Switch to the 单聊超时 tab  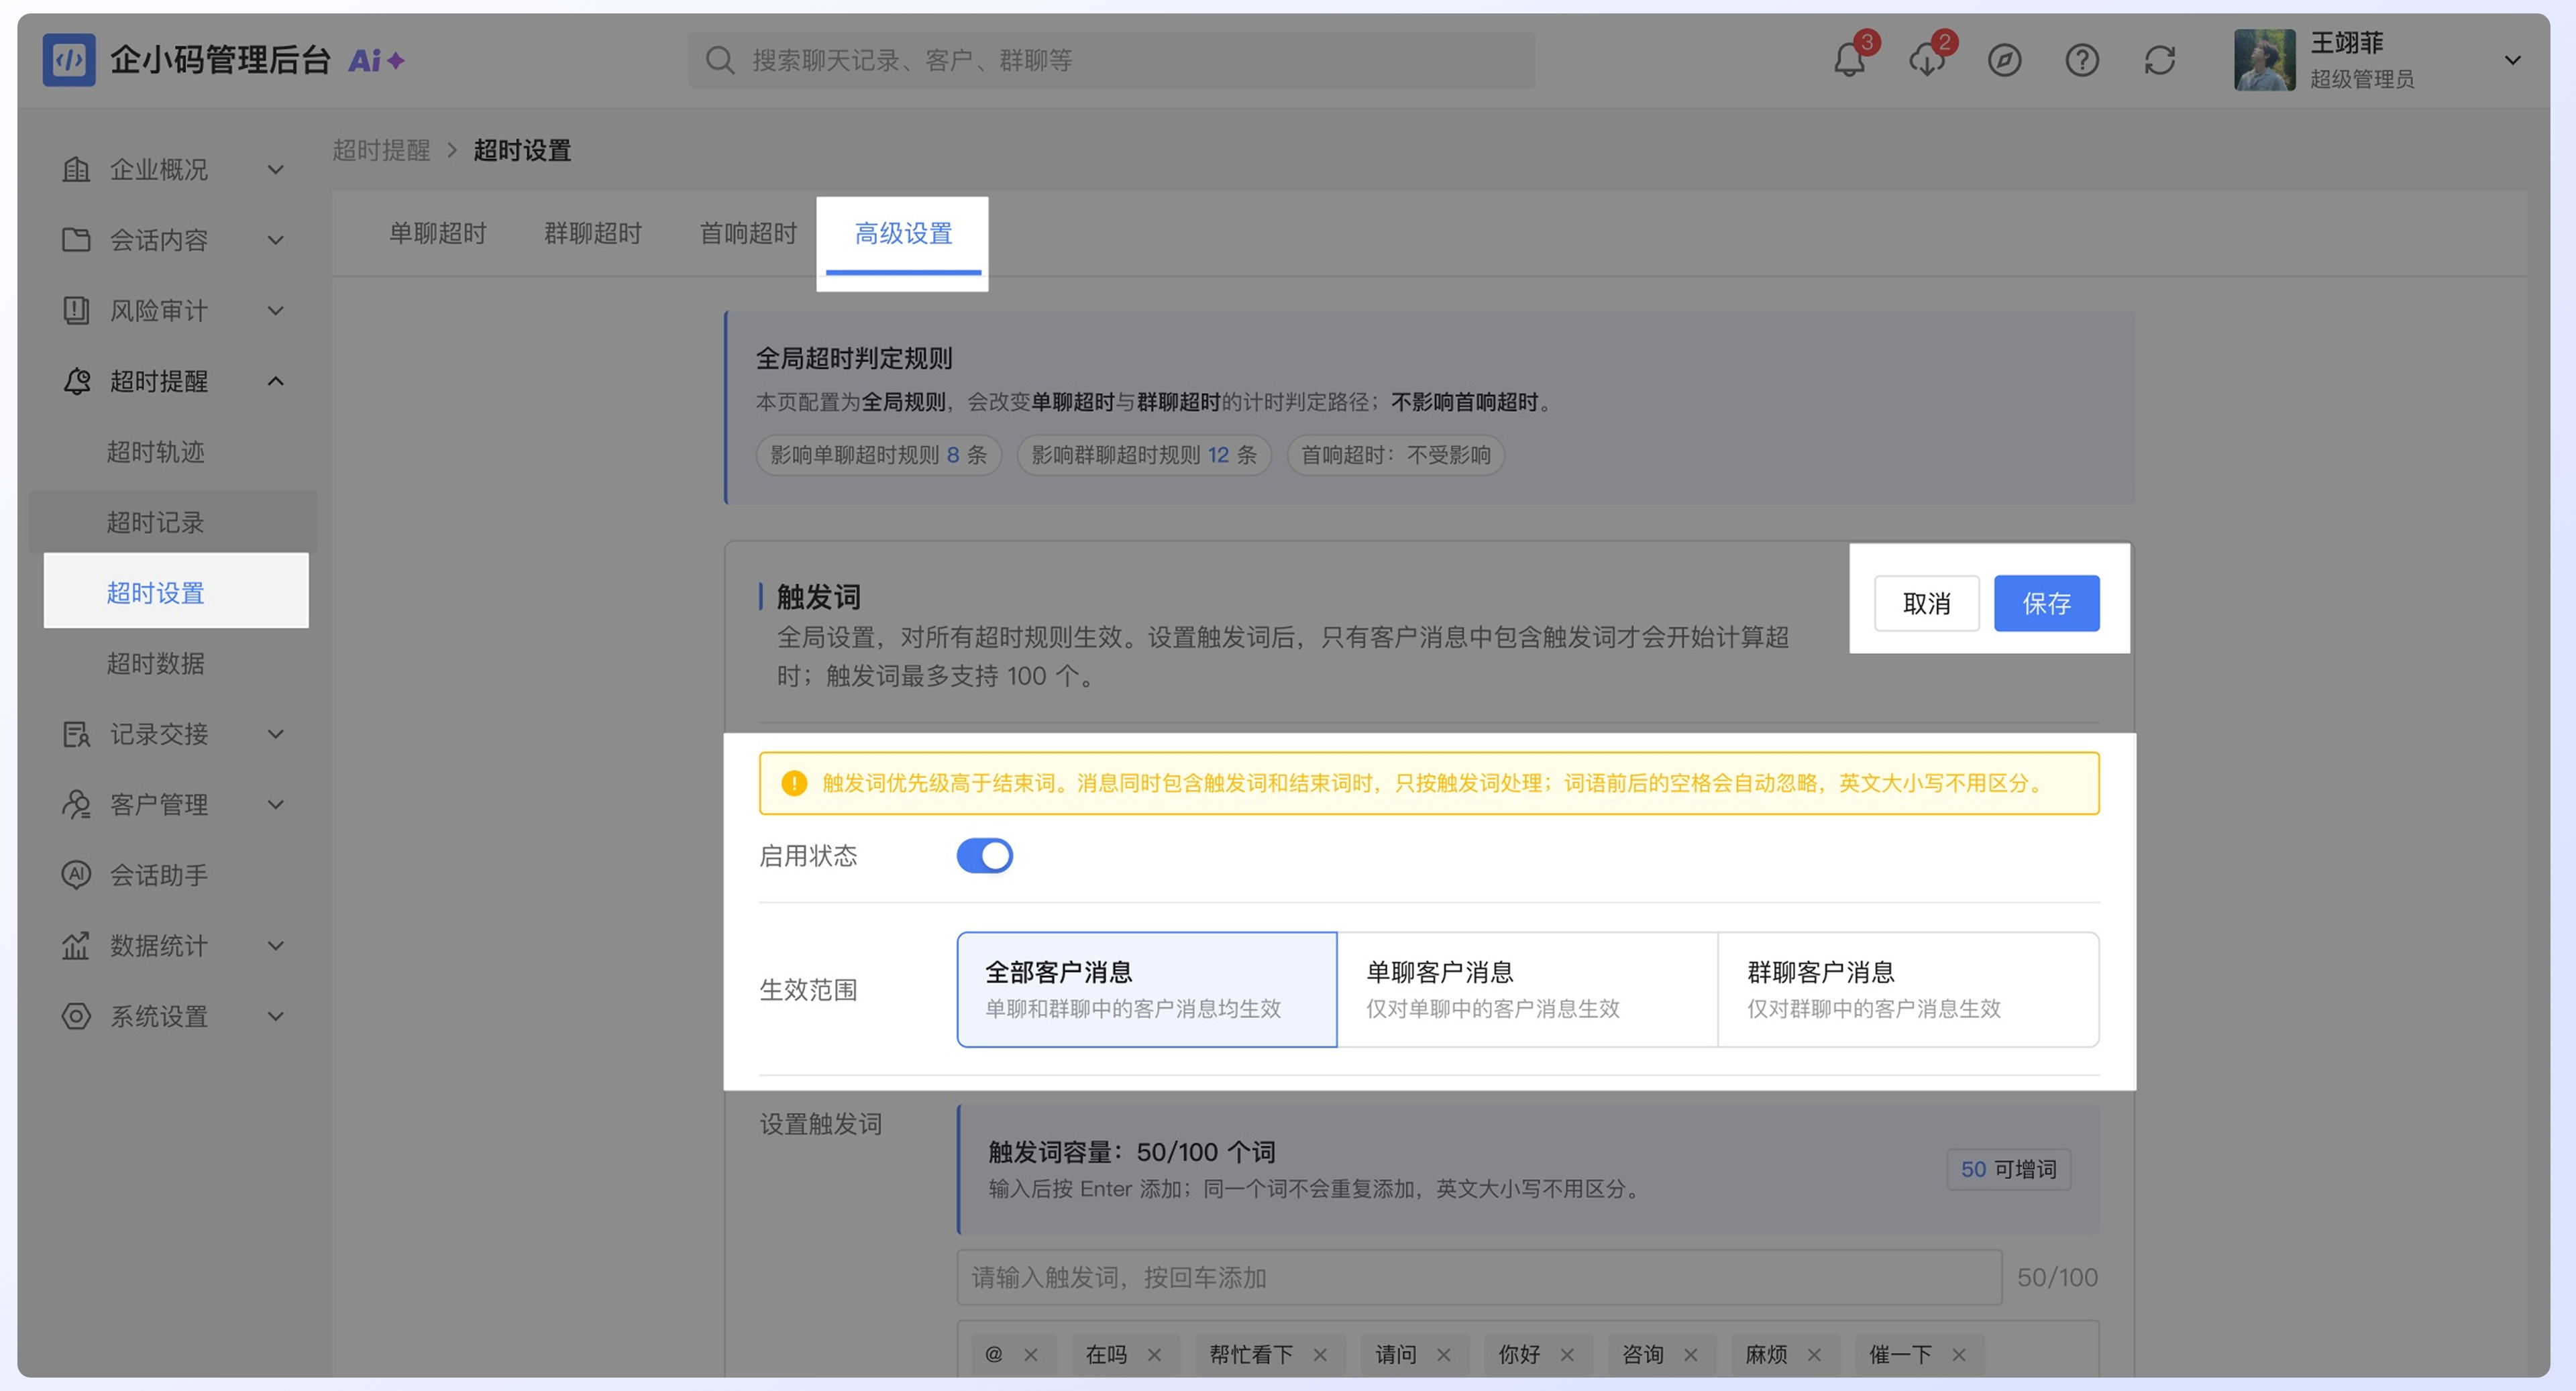(437, 234)
